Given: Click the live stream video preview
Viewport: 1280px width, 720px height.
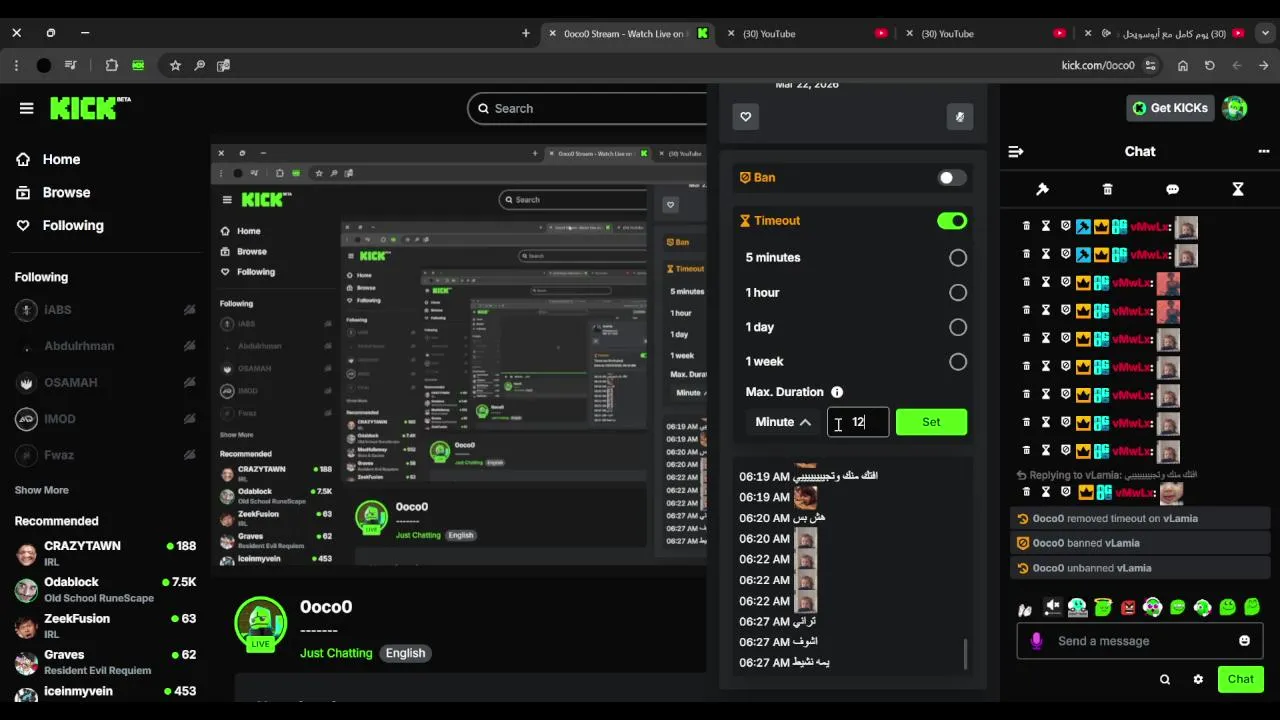Looking at the screenshot, I should (458, 353).
